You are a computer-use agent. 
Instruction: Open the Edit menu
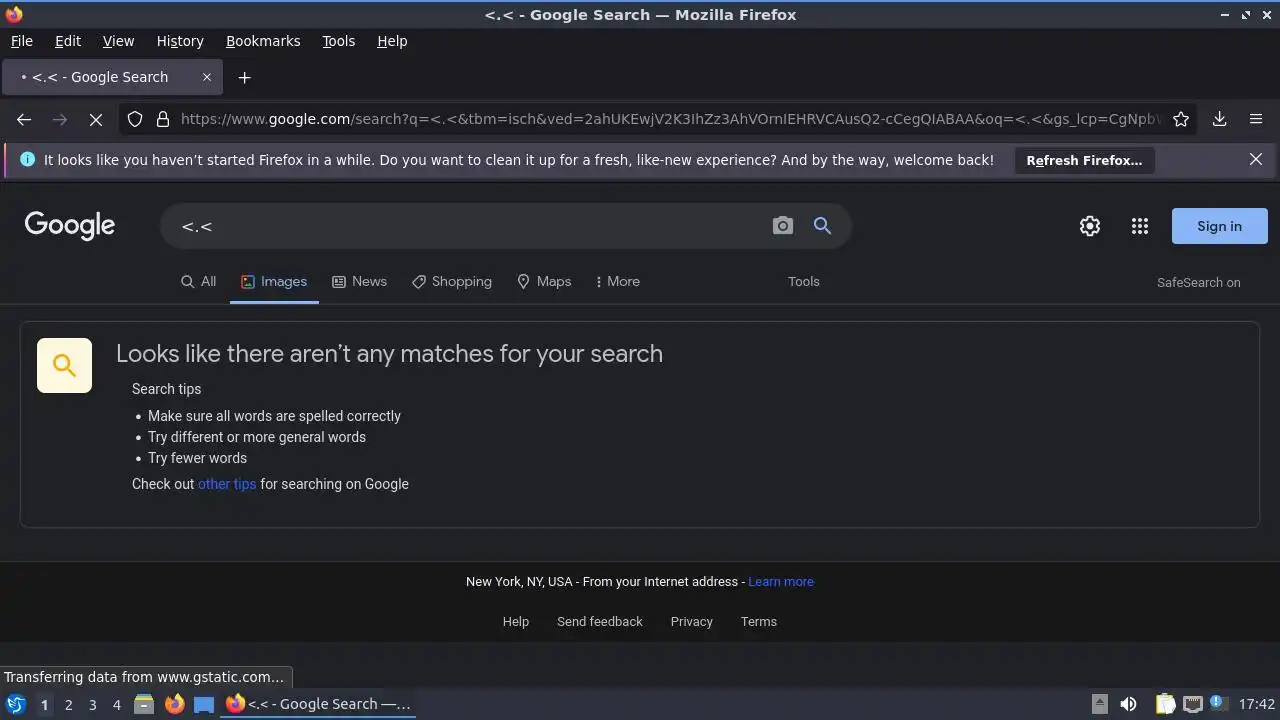[68, 41]
